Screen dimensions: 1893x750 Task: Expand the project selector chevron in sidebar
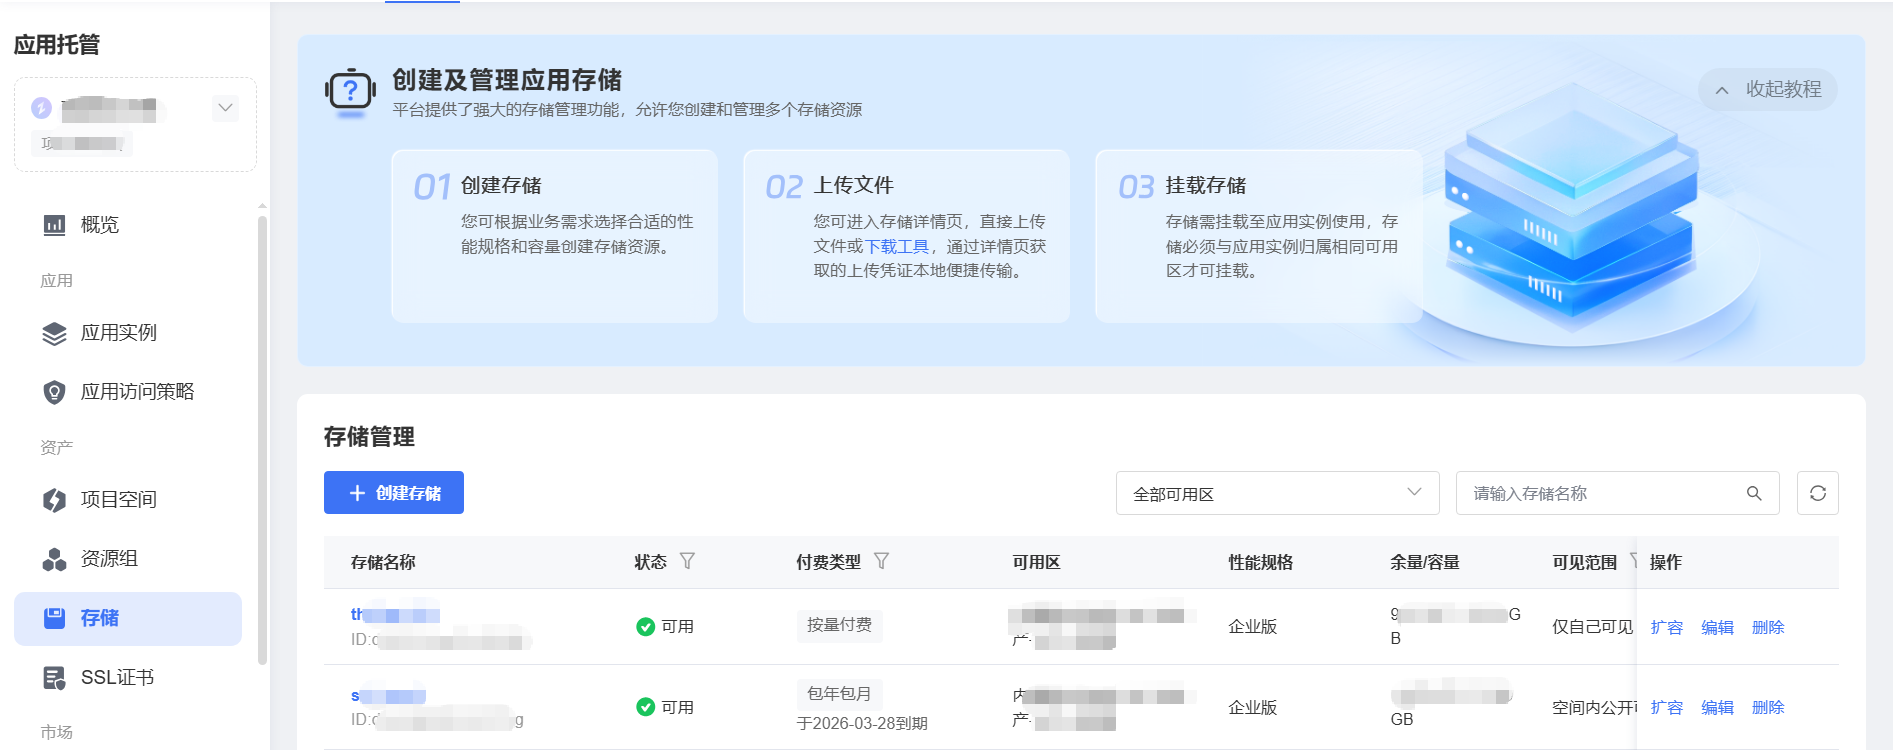tap(226, 108)
